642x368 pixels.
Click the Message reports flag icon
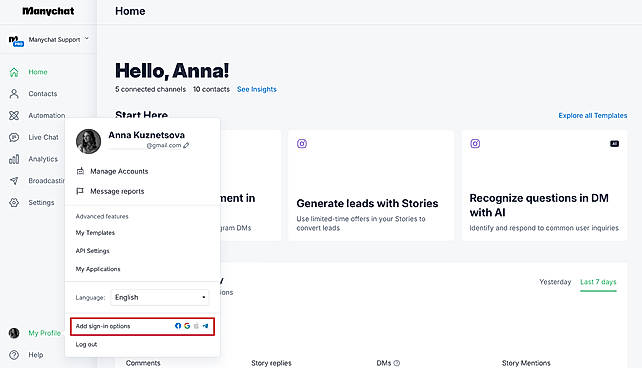pyautogui.click(x=80, y=191)
